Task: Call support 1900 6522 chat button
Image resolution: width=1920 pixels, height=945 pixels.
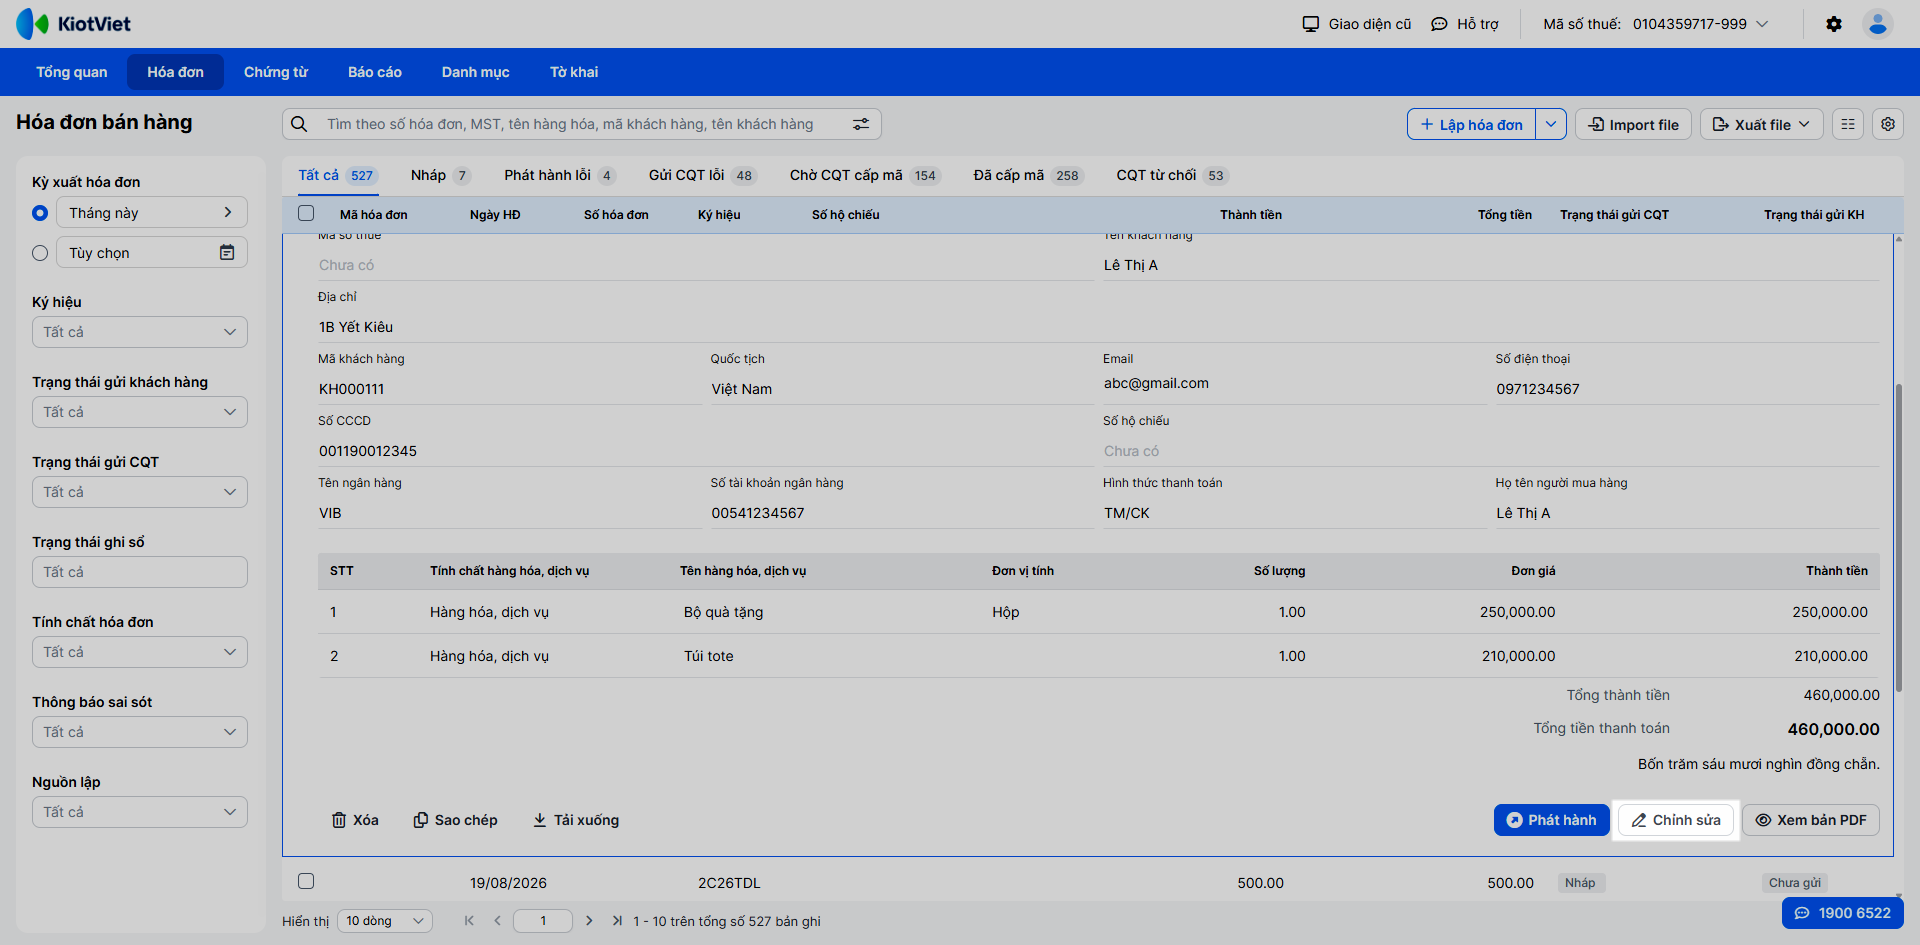Action: tap(1843, 913)
